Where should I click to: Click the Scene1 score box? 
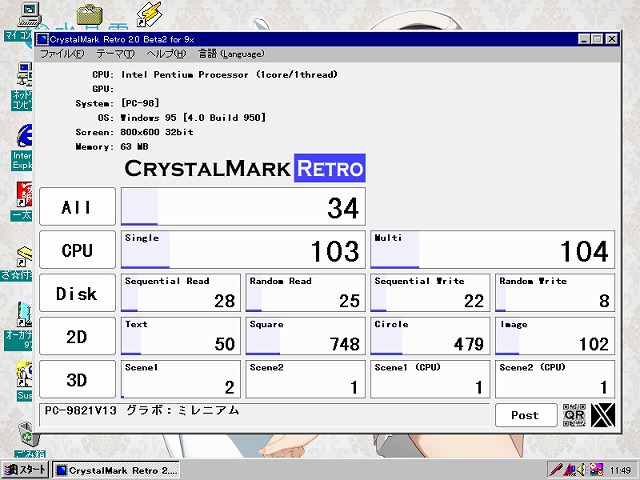[180, 380]
